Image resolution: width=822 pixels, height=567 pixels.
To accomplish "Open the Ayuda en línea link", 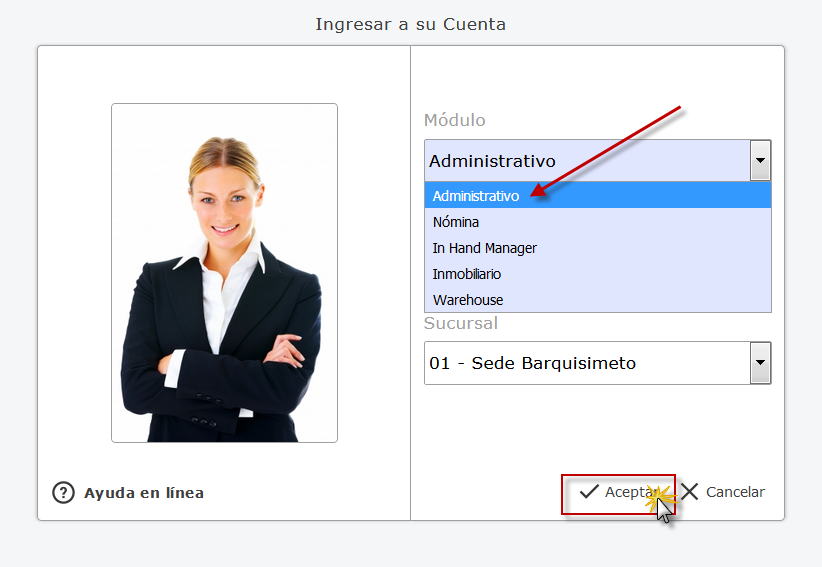I will (144, 493).
